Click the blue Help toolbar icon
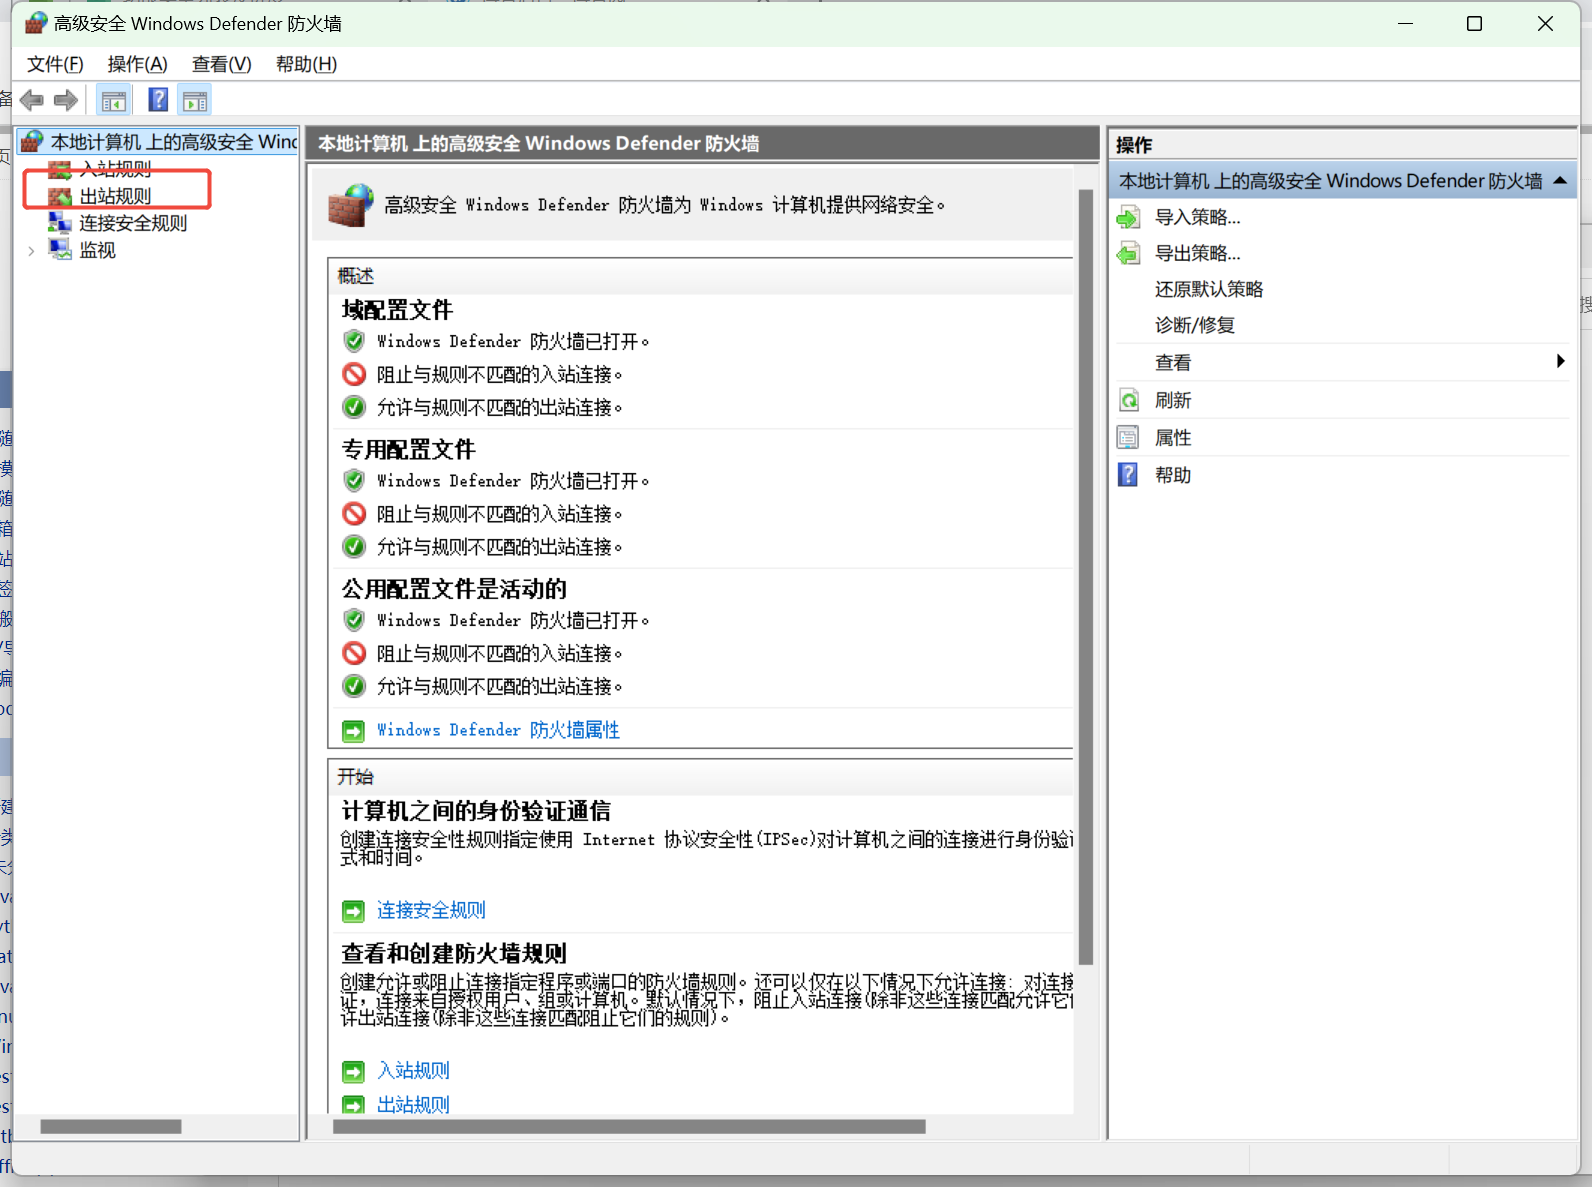Screen dimensions: 1592x1187 158,100
